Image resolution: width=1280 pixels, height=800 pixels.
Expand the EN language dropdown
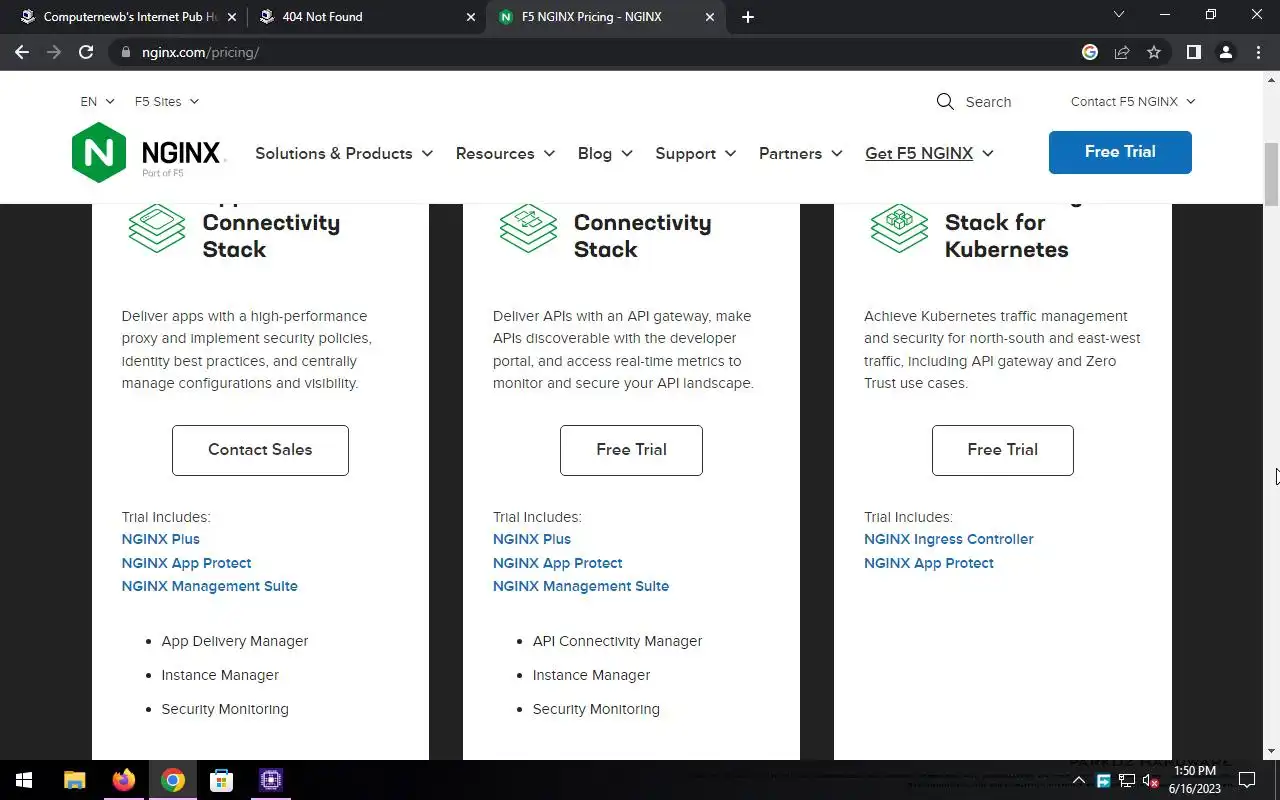(x=97, y=101)
